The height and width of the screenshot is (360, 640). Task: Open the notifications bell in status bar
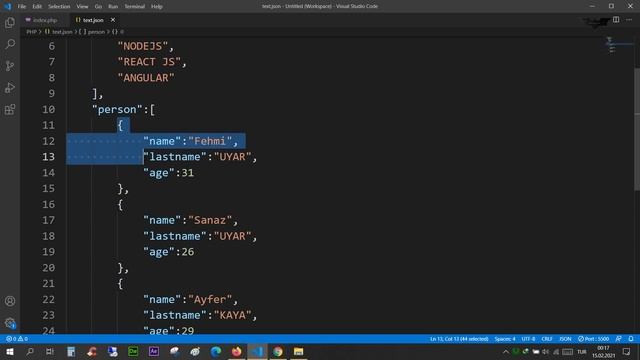click(631, 339)
